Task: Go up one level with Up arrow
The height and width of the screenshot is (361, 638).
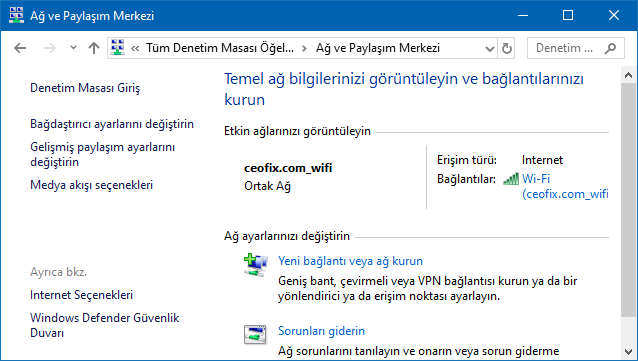Action: pyautogui.click(x=94, y=48)
